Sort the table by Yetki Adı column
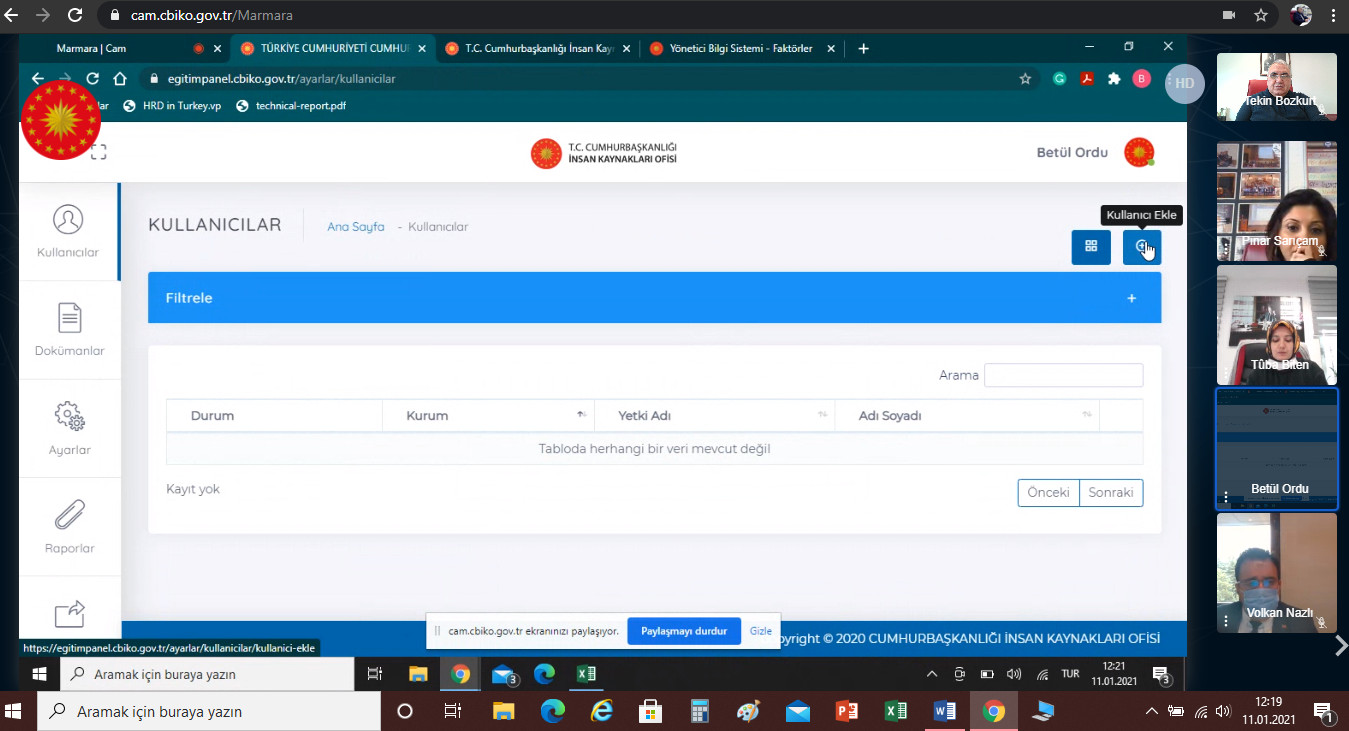This screenshot has height=731, width=1349. coord(714,415)
